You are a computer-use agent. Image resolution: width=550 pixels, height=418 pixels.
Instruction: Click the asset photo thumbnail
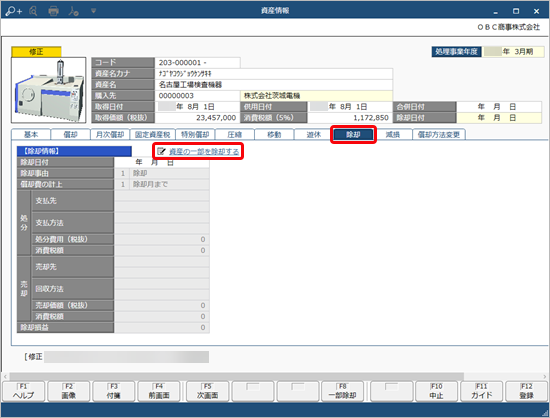click(48, 90)
